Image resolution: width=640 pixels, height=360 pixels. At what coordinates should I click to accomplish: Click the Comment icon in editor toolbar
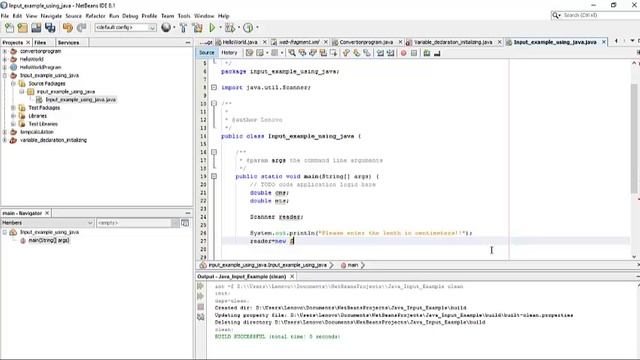click(x=427, y=53)
